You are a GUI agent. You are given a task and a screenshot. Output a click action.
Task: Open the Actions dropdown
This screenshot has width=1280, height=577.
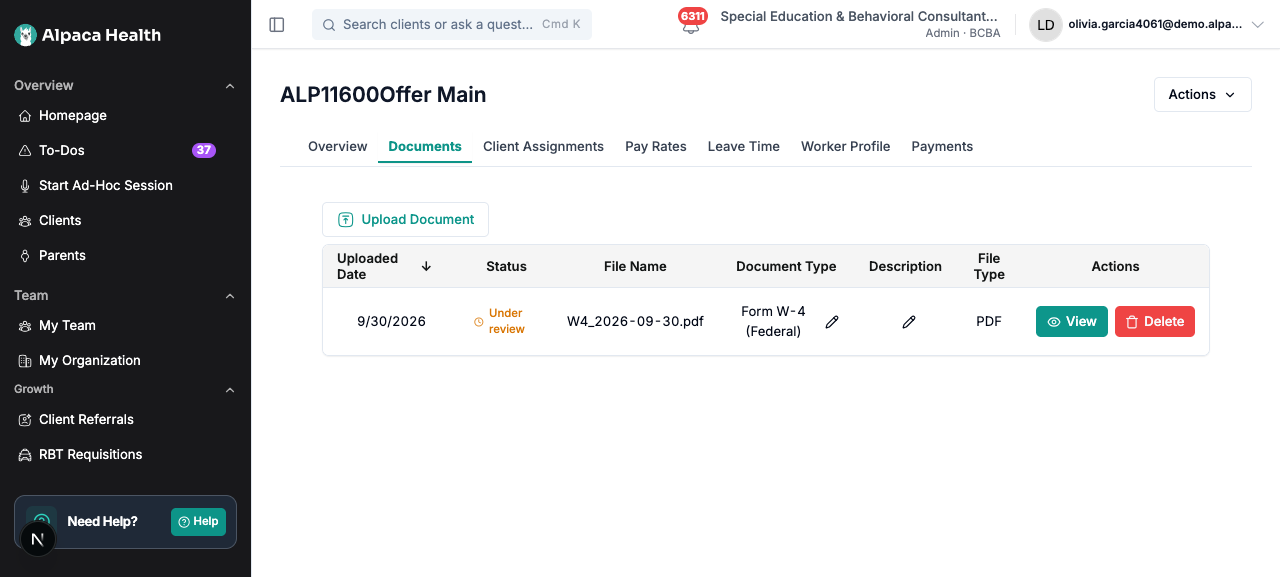(1203, 95)
